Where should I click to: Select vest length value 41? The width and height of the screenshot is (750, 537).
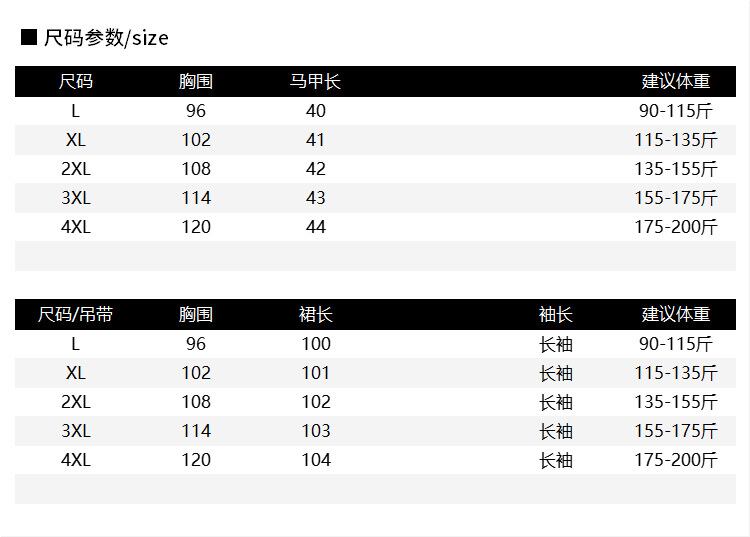[315, 140]
